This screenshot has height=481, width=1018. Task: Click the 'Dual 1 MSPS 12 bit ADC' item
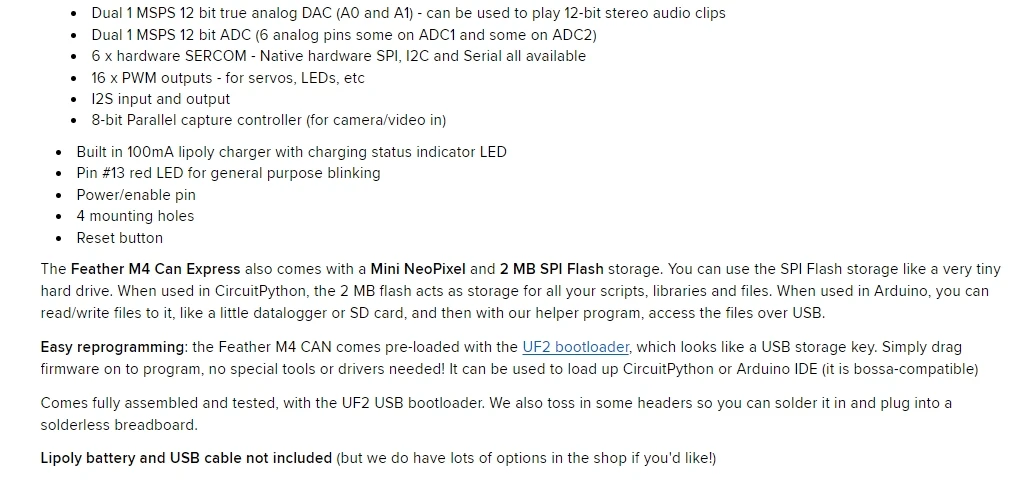pyautogui.click(x=344, y=35)
